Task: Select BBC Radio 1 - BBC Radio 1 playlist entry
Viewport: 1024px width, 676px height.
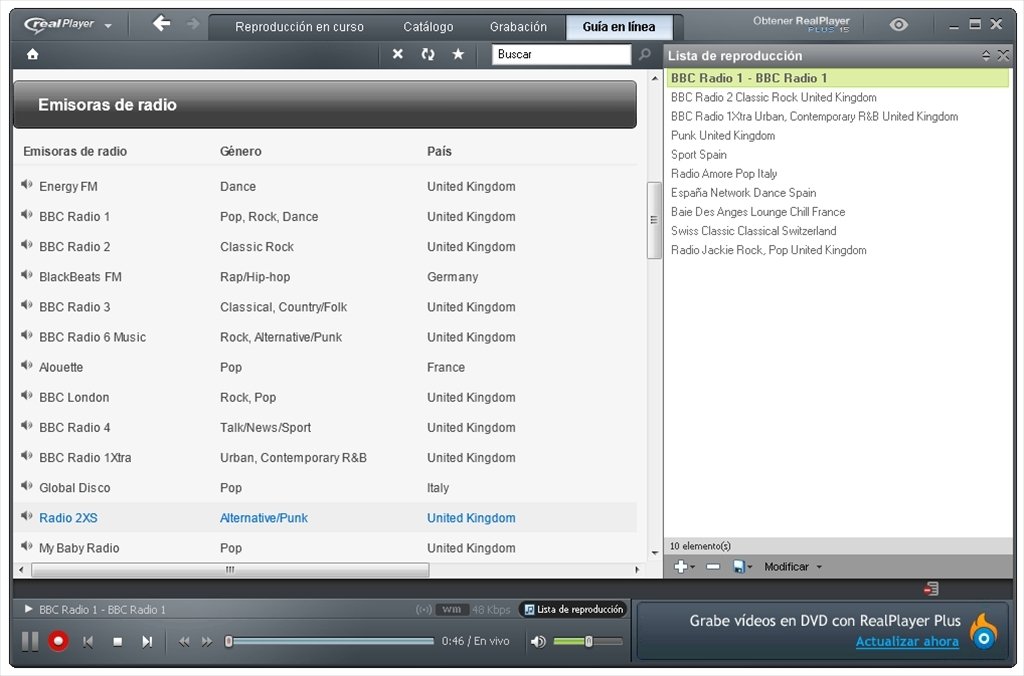Action: 839,78
